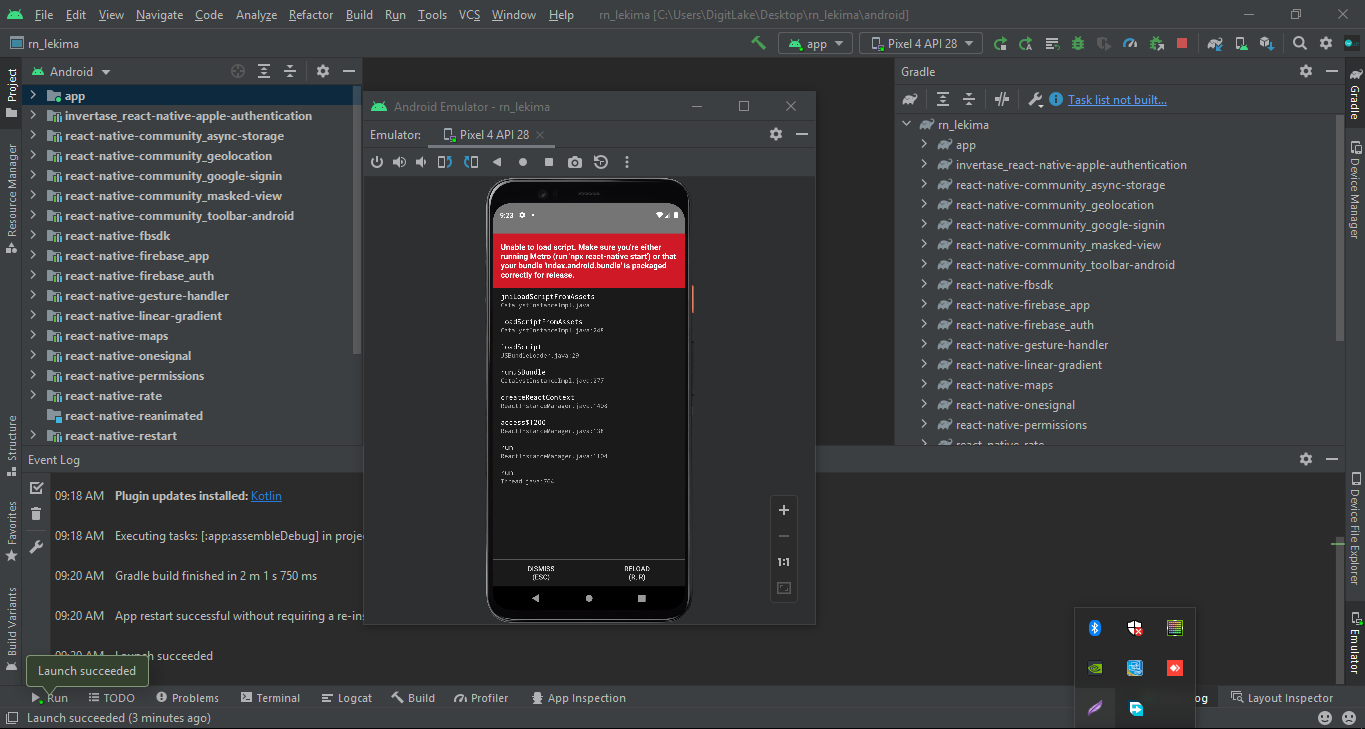Click the Kotlin link in Event Log

[x=266, y=496]
